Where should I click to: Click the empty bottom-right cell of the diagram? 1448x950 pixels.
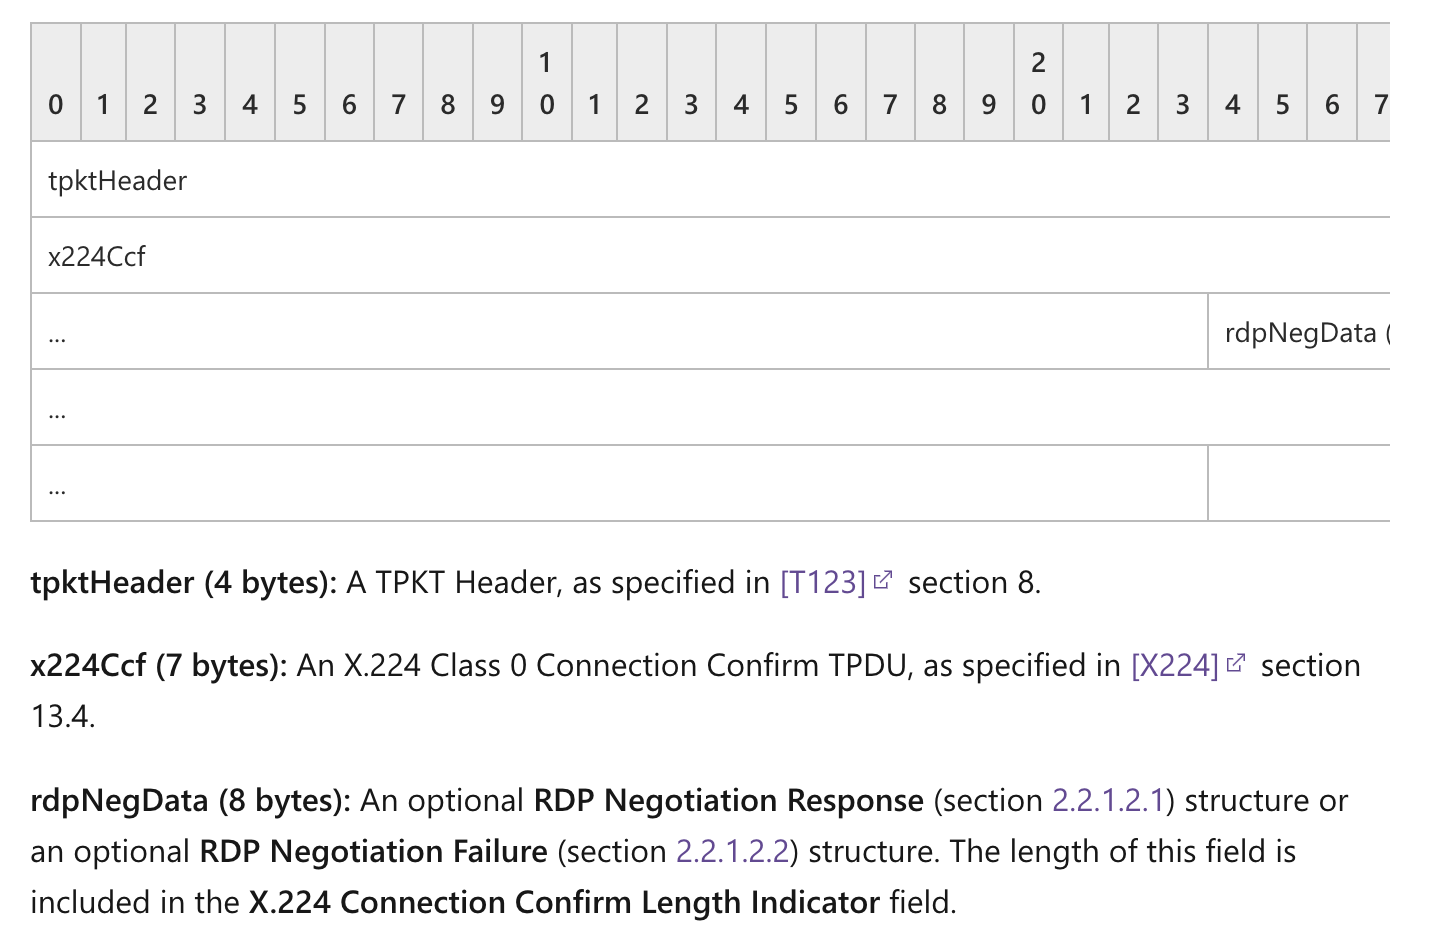click(1299, 483)
